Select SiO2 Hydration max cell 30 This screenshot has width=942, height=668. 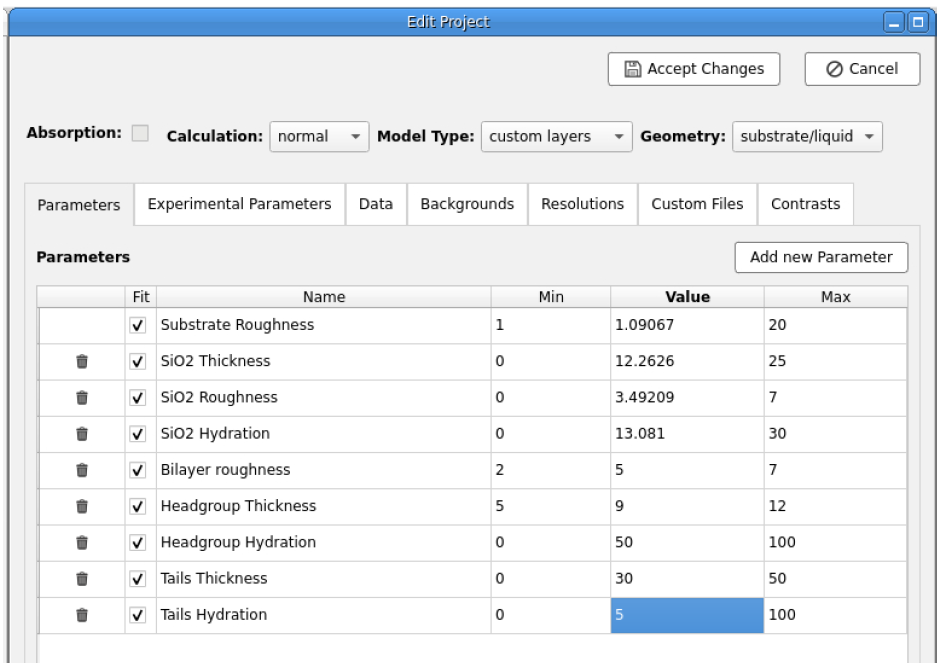click(836, 434)
